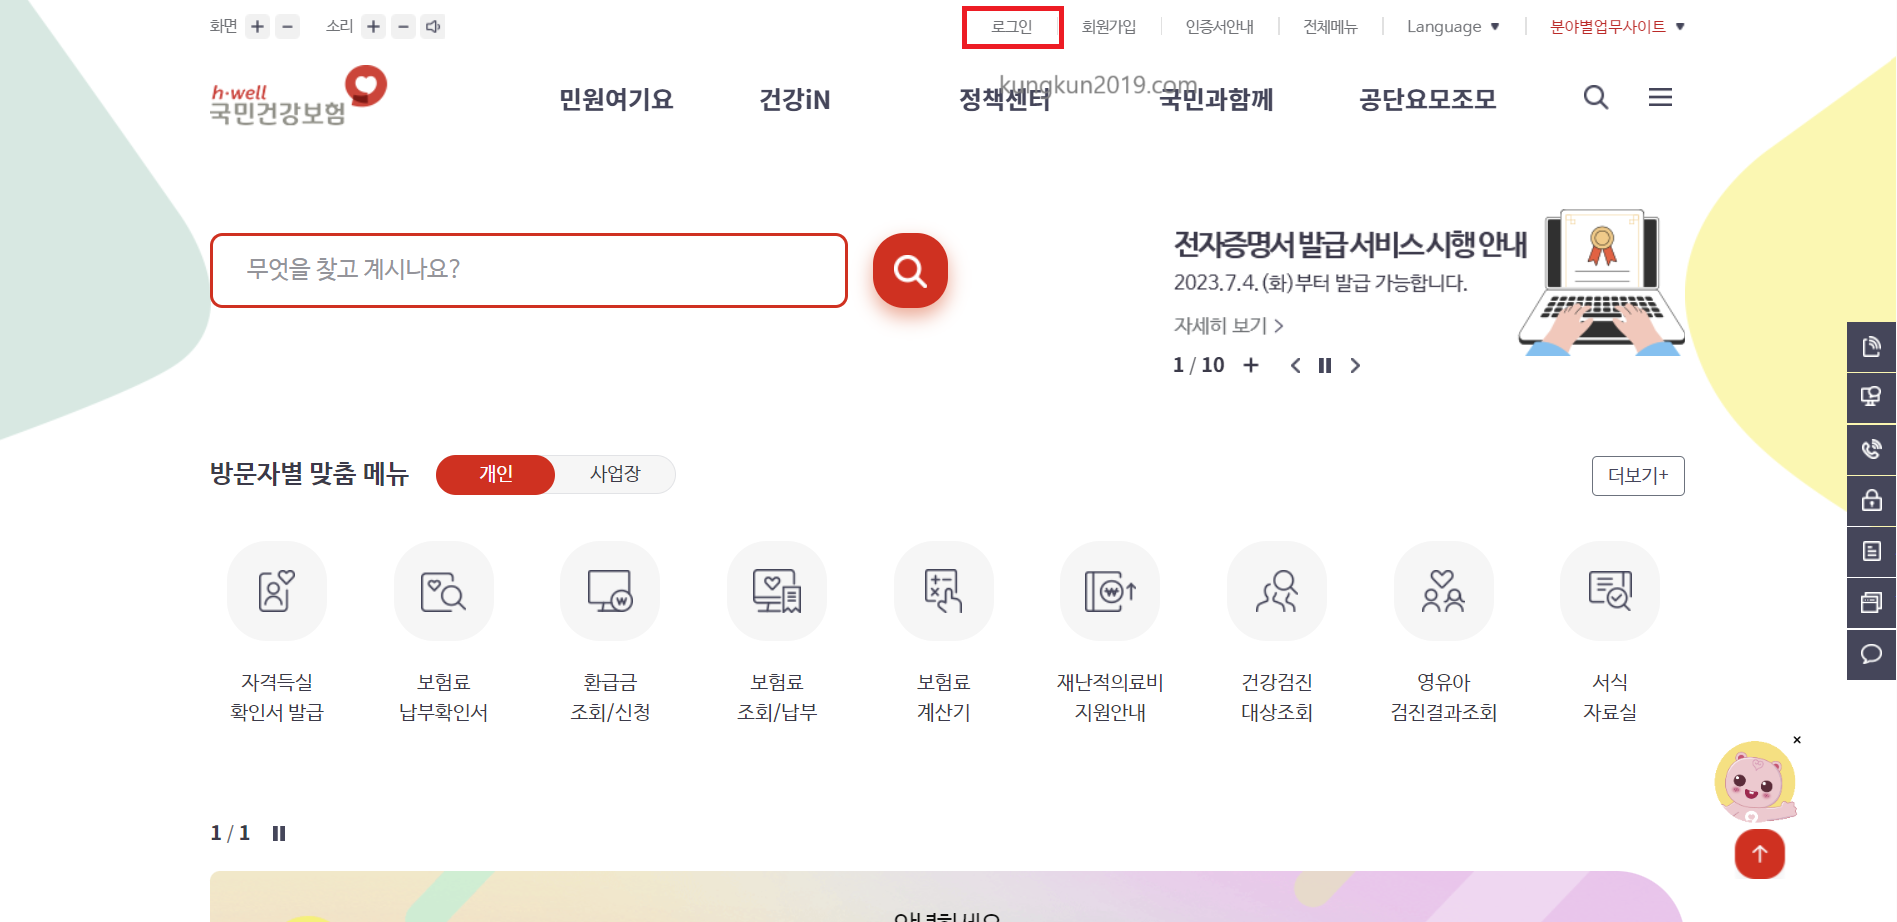
Task: Open the chat bubble icon in right sidebar
Action: tap(1871, 654)
